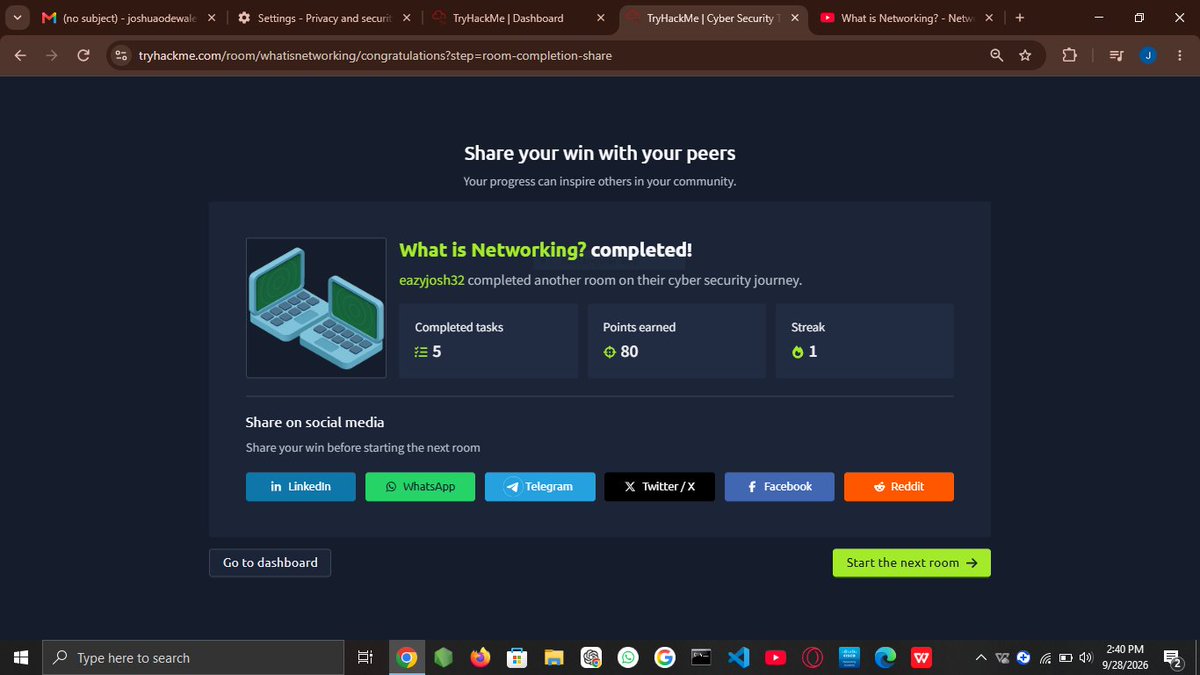The image size is (1200, 675).
Task: Open Microsoft Store from the taskbar
Action: (x=518, y=657)
